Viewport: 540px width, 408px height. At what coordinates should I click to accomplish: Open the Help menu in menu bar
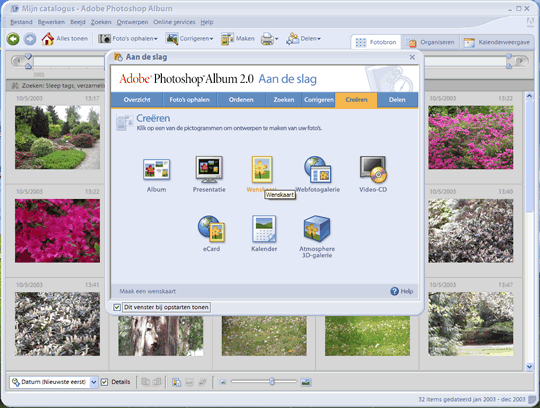pyautogui.click(x=207, y=22)
